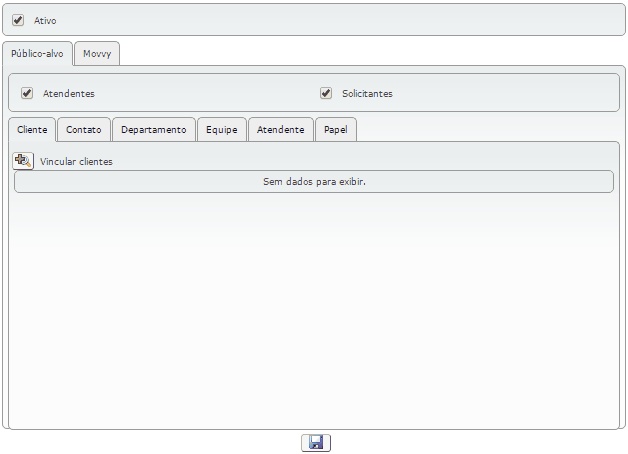
Task: Open the Equipe tab
Action: tap(222, 130)
